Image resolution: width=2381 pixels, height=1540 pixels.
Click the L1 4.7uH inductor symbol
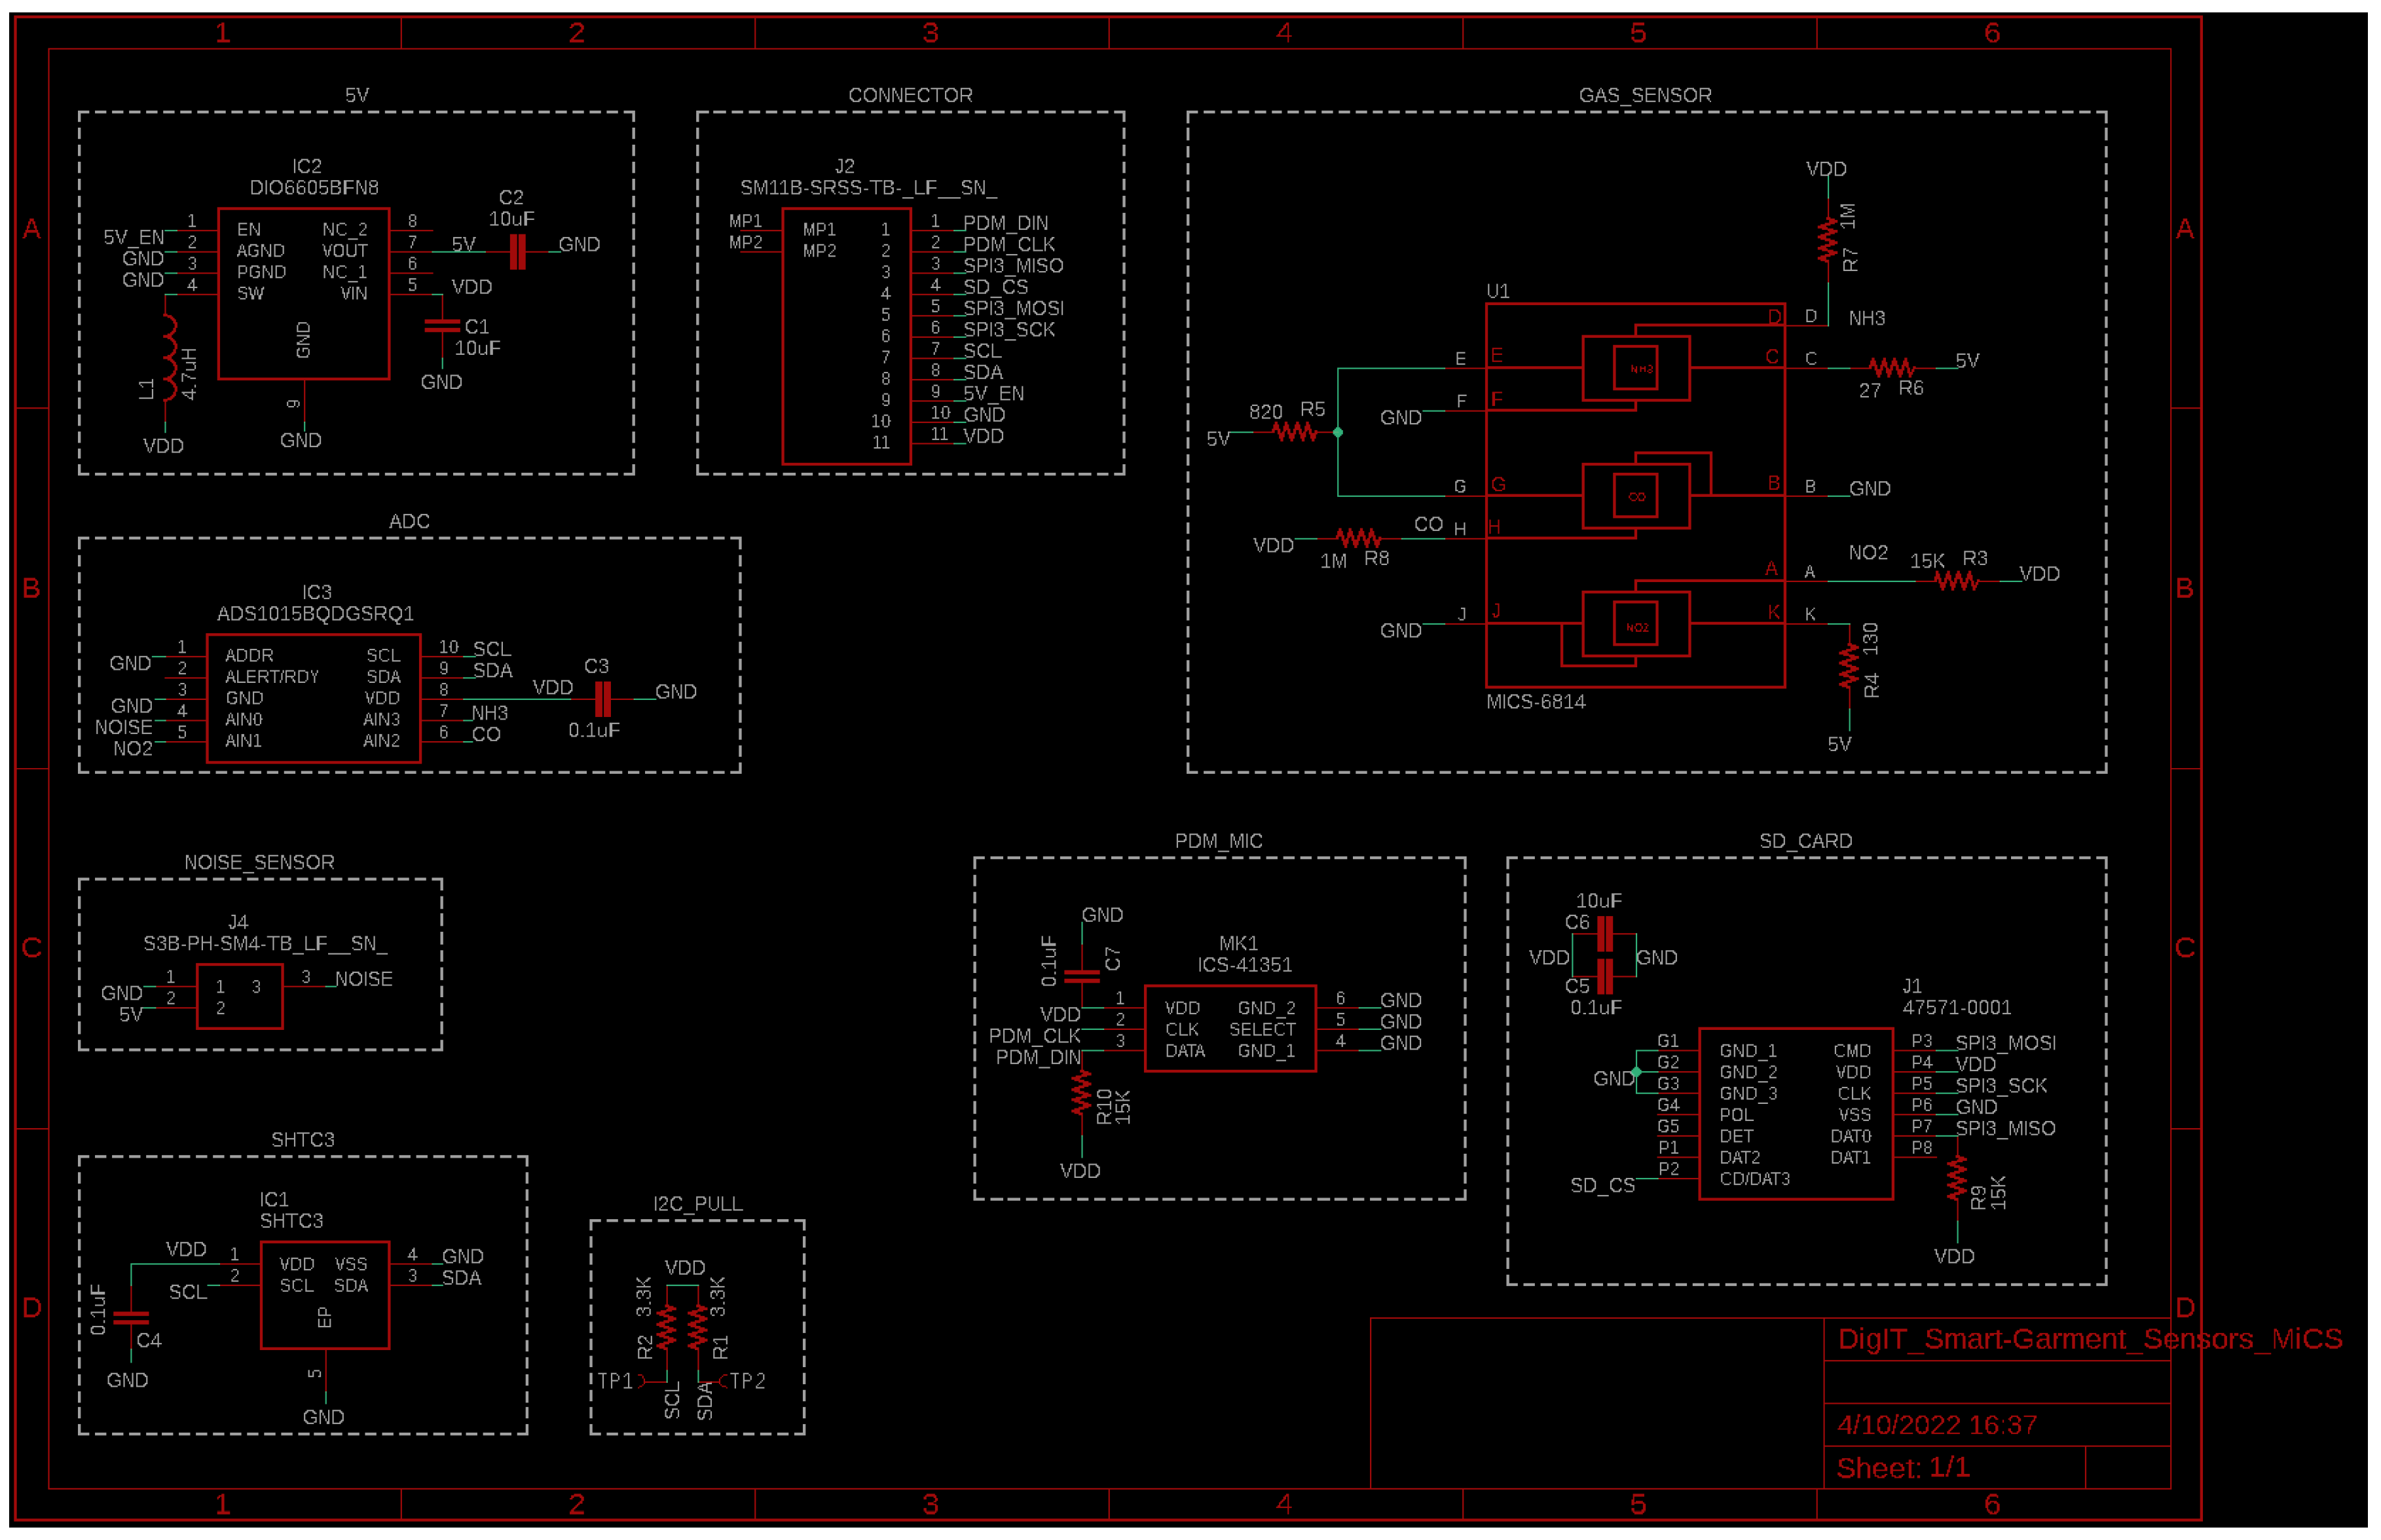coord(170,357)
